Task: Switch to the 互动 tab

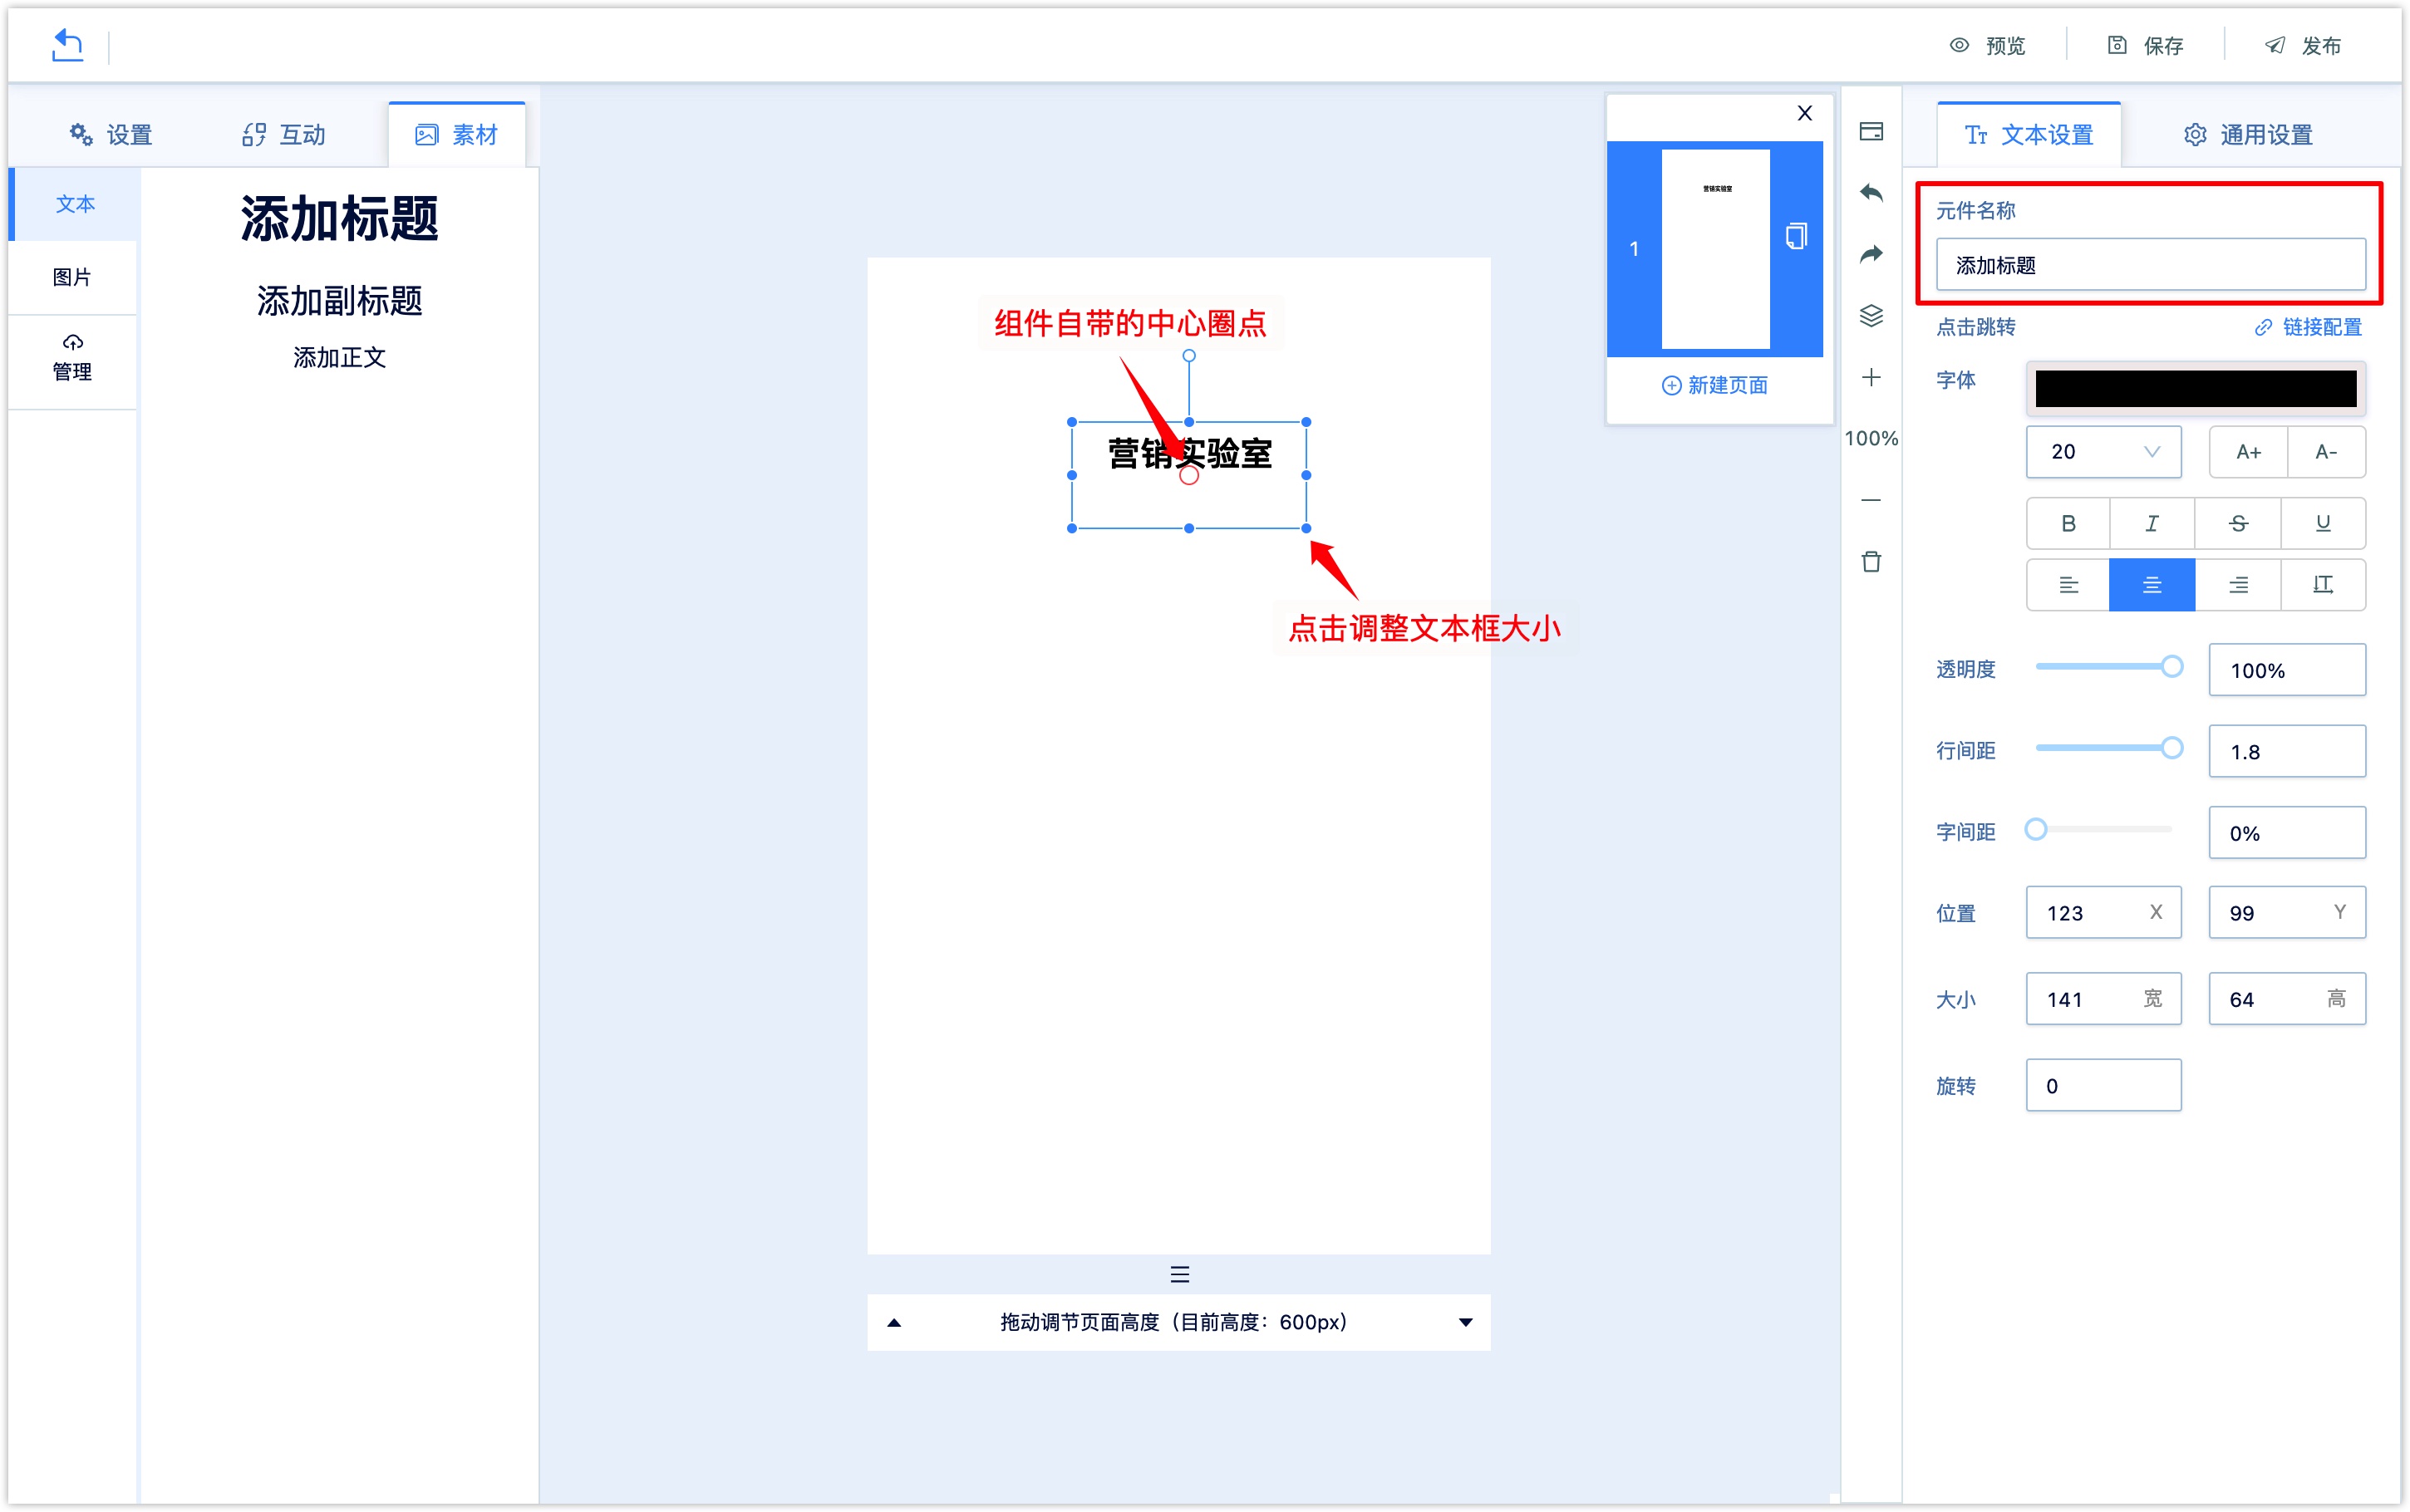Action: (x=284, y=135)
